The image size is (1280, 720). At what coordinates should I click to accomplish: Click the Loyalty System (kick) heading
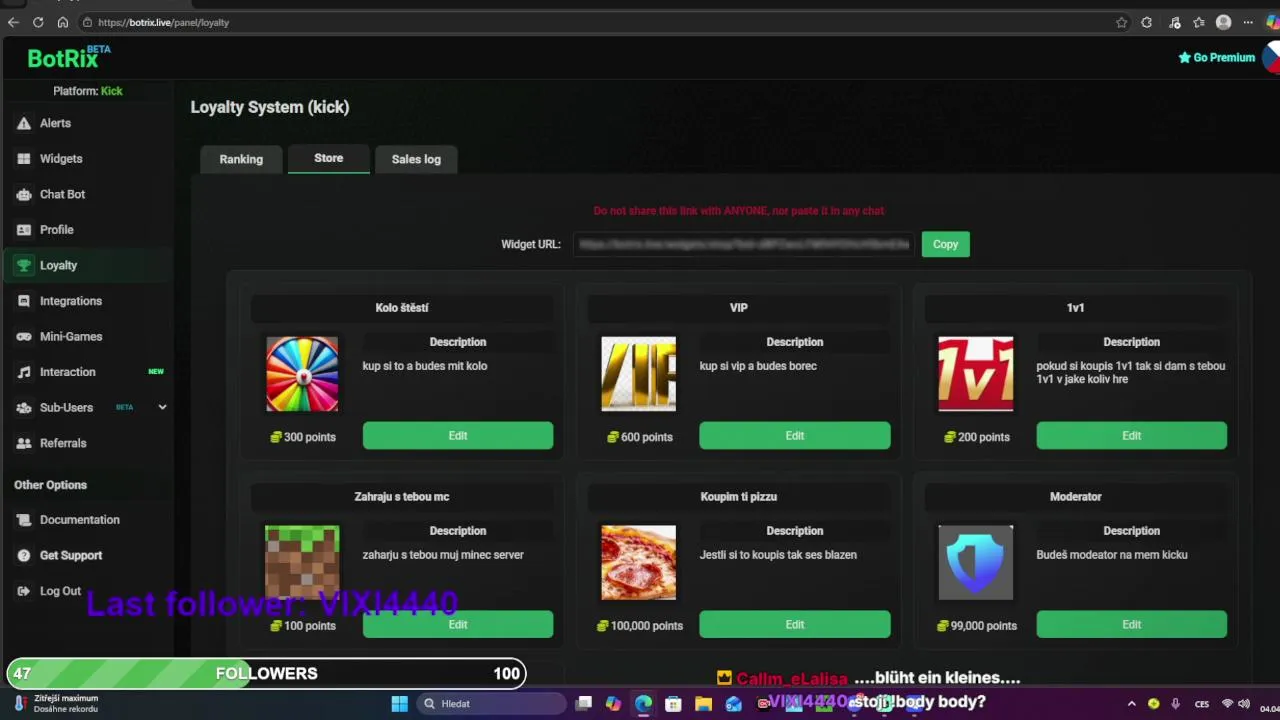point(270,107)
